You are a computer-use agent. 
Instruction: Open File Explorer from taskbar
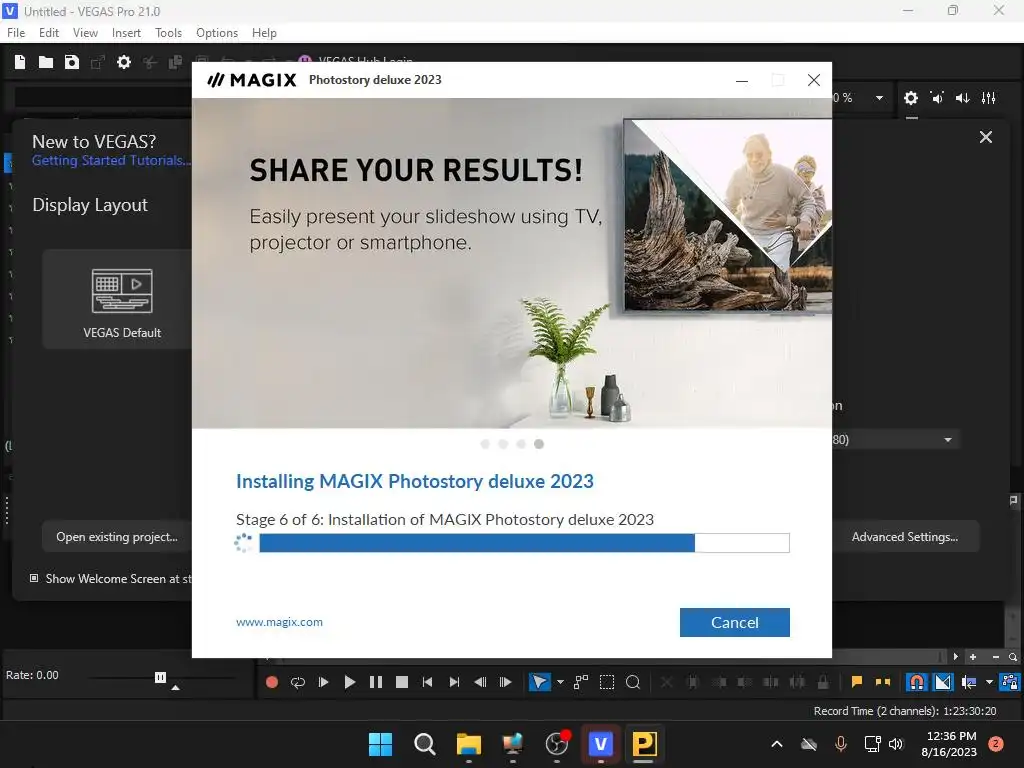(469, 744)
